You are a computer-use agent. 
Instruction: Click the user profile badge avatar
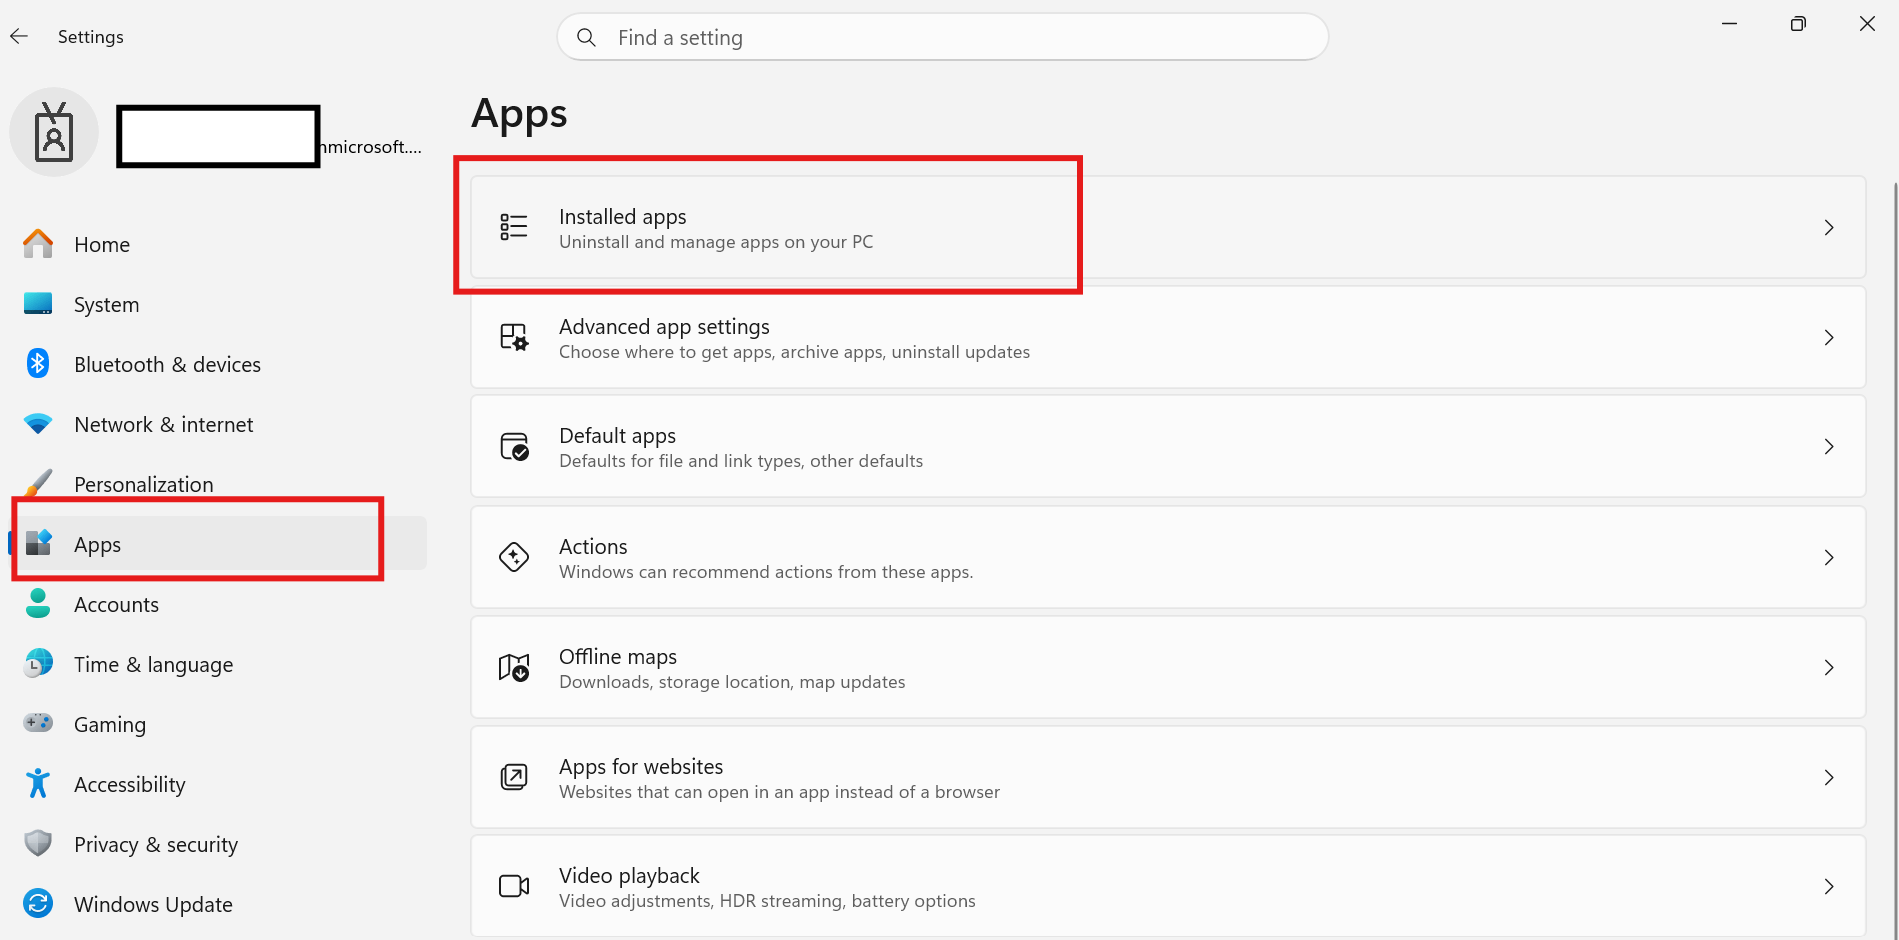(x=54, y=132)
